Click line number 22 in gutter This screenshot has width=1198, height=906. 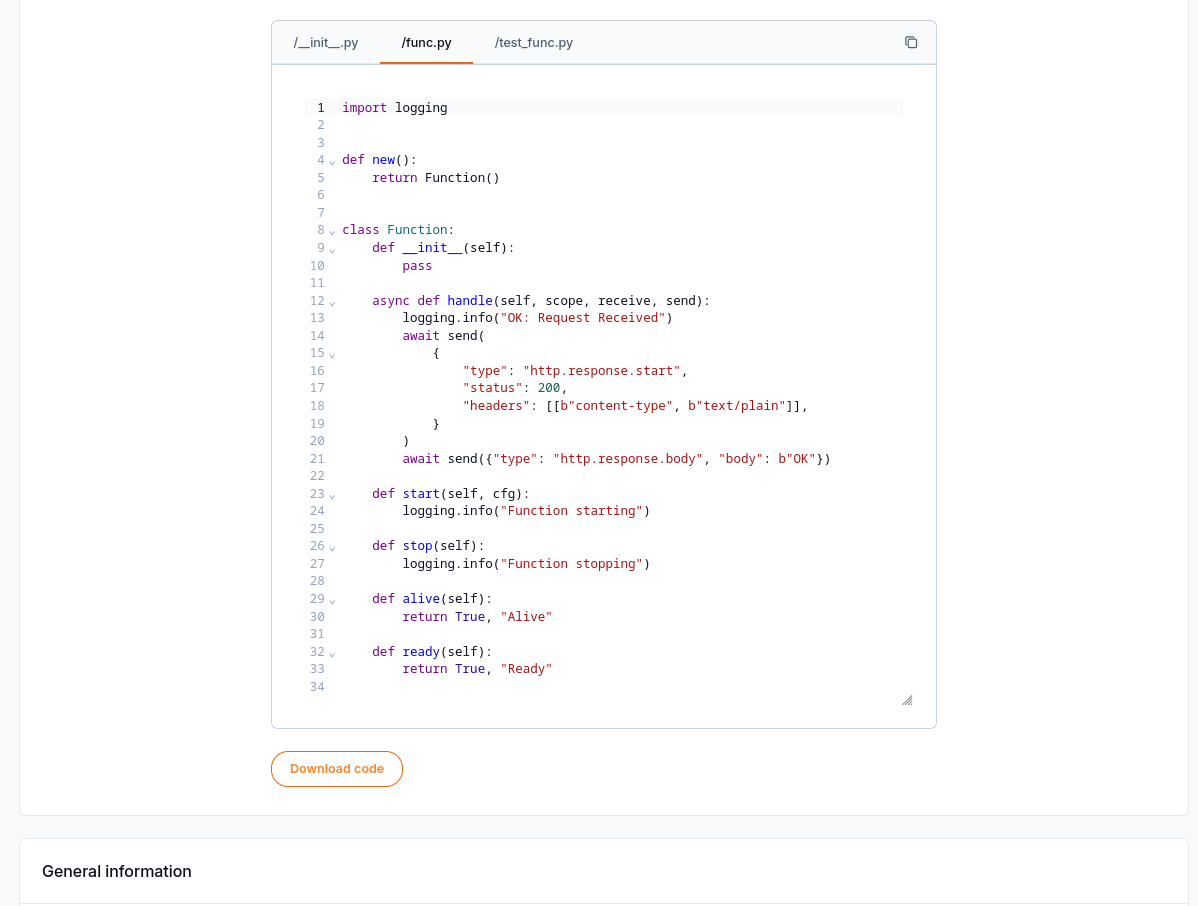317,476
